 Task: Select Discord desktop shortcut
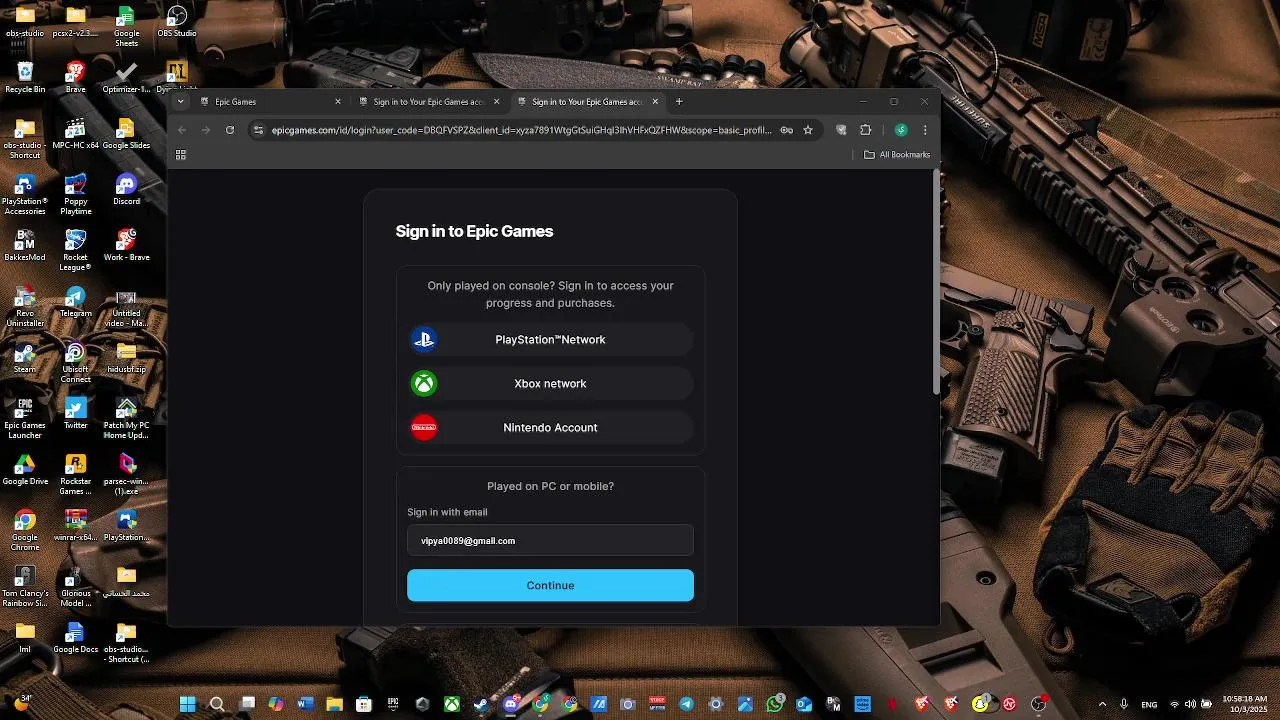point(126,189)
